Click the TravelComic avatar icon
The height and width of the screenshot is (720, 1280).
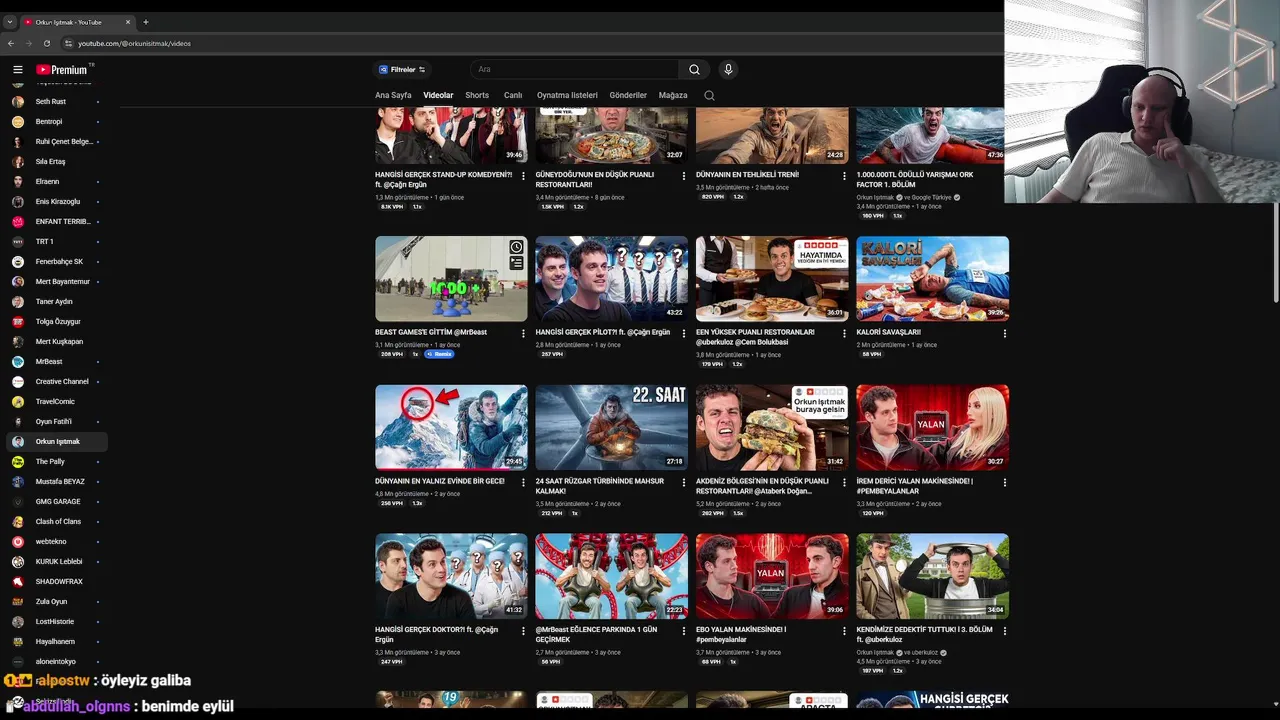18,401
